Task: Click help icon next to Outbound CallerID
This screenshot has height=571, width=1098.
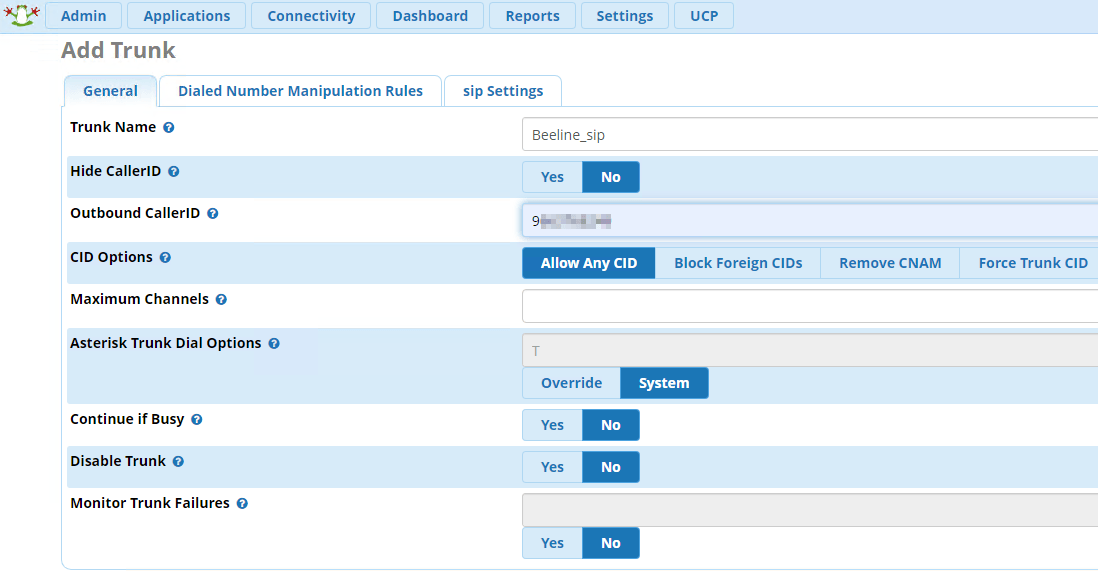Action: coord(213,214)
